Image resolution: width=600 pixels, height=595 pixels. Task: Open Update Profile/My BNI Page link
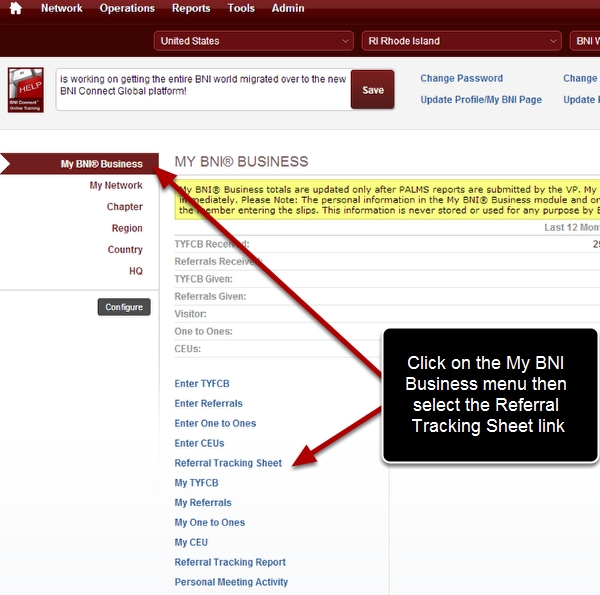click(x=481, y=100)
